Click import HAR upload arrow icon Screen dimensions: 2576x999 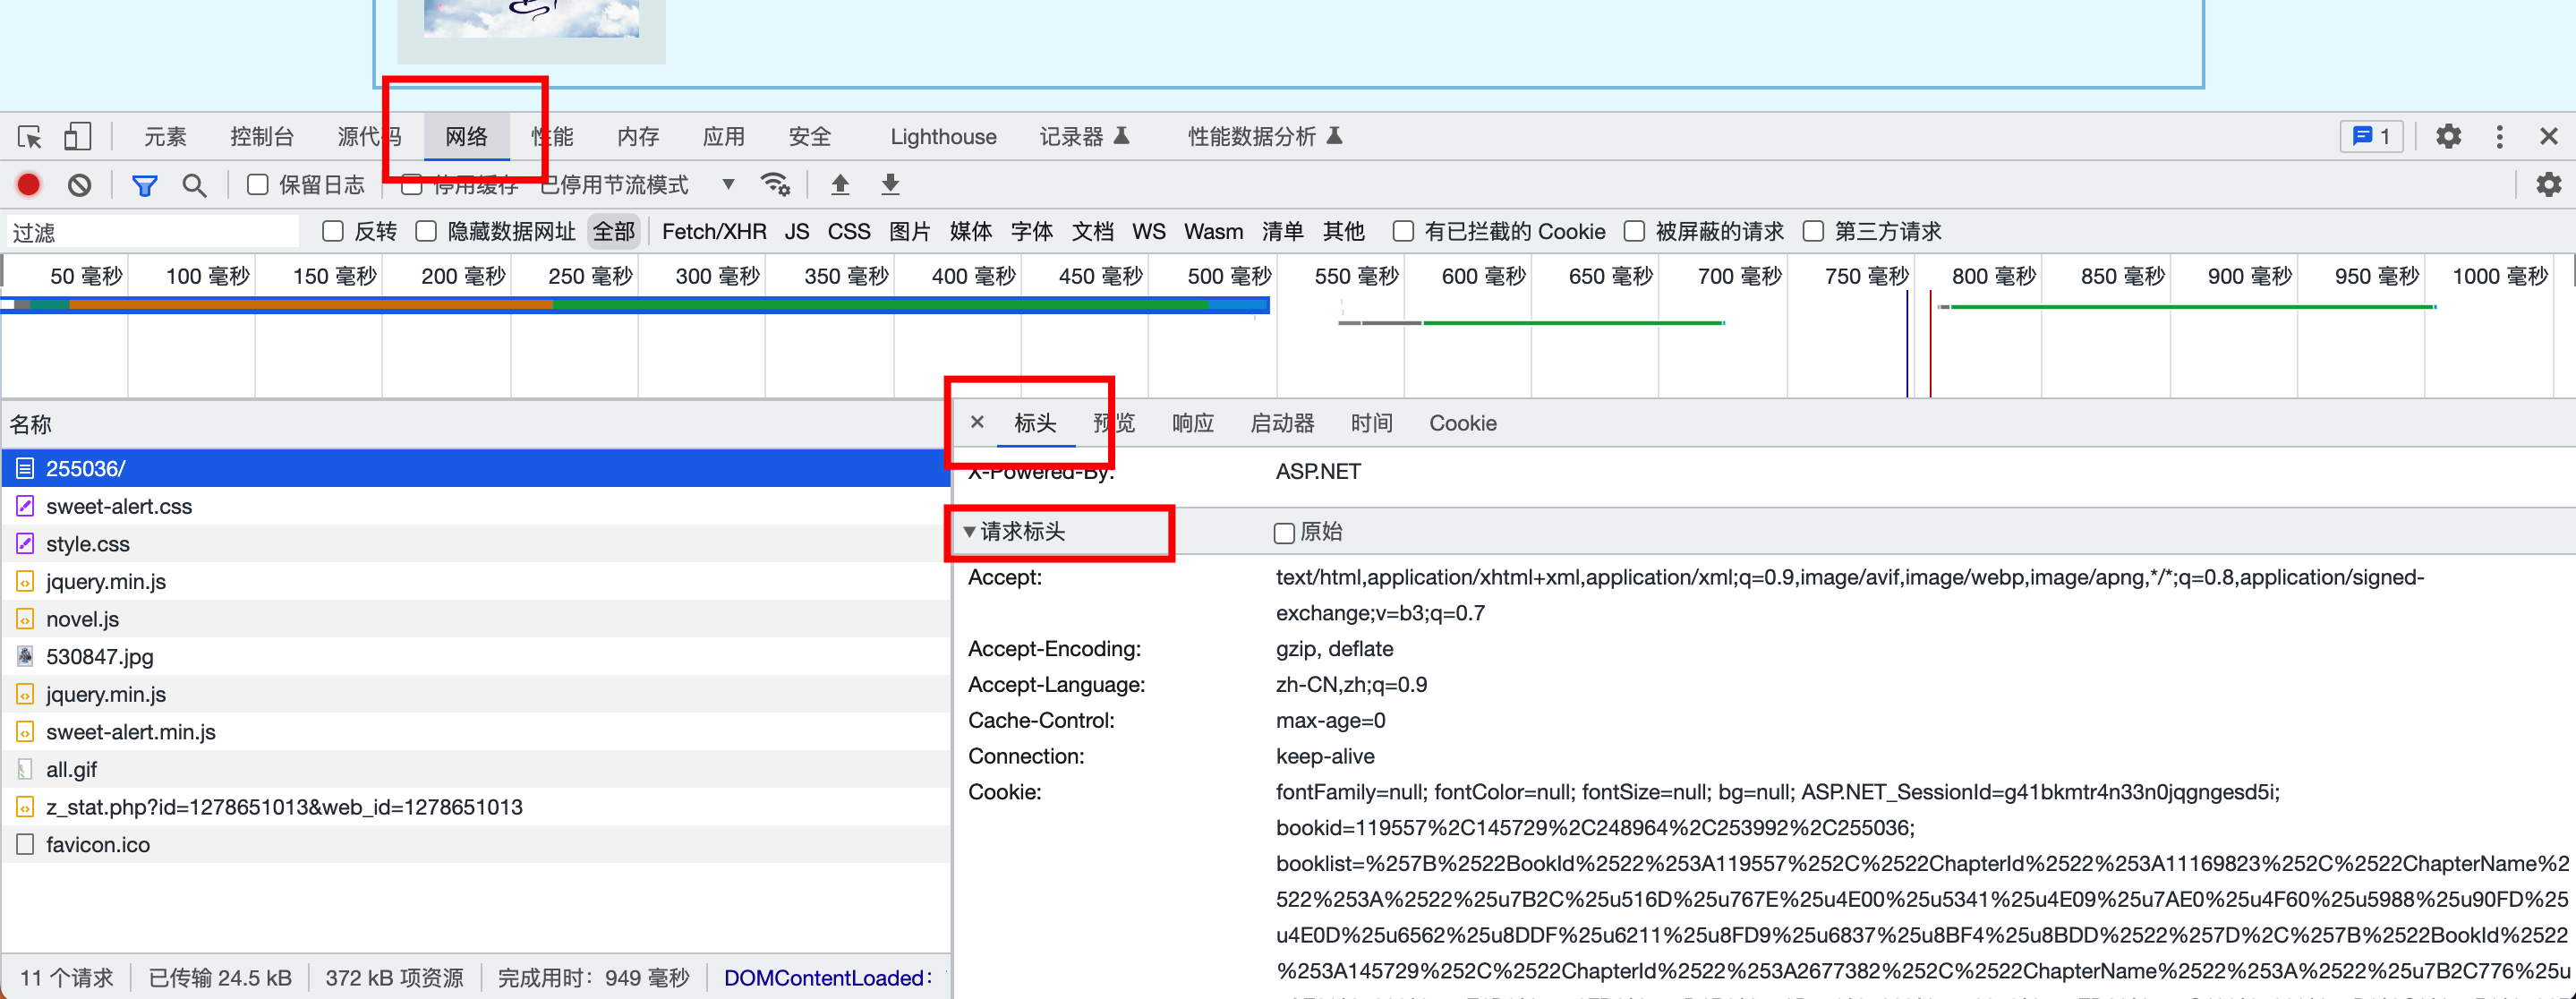[840, 185]
